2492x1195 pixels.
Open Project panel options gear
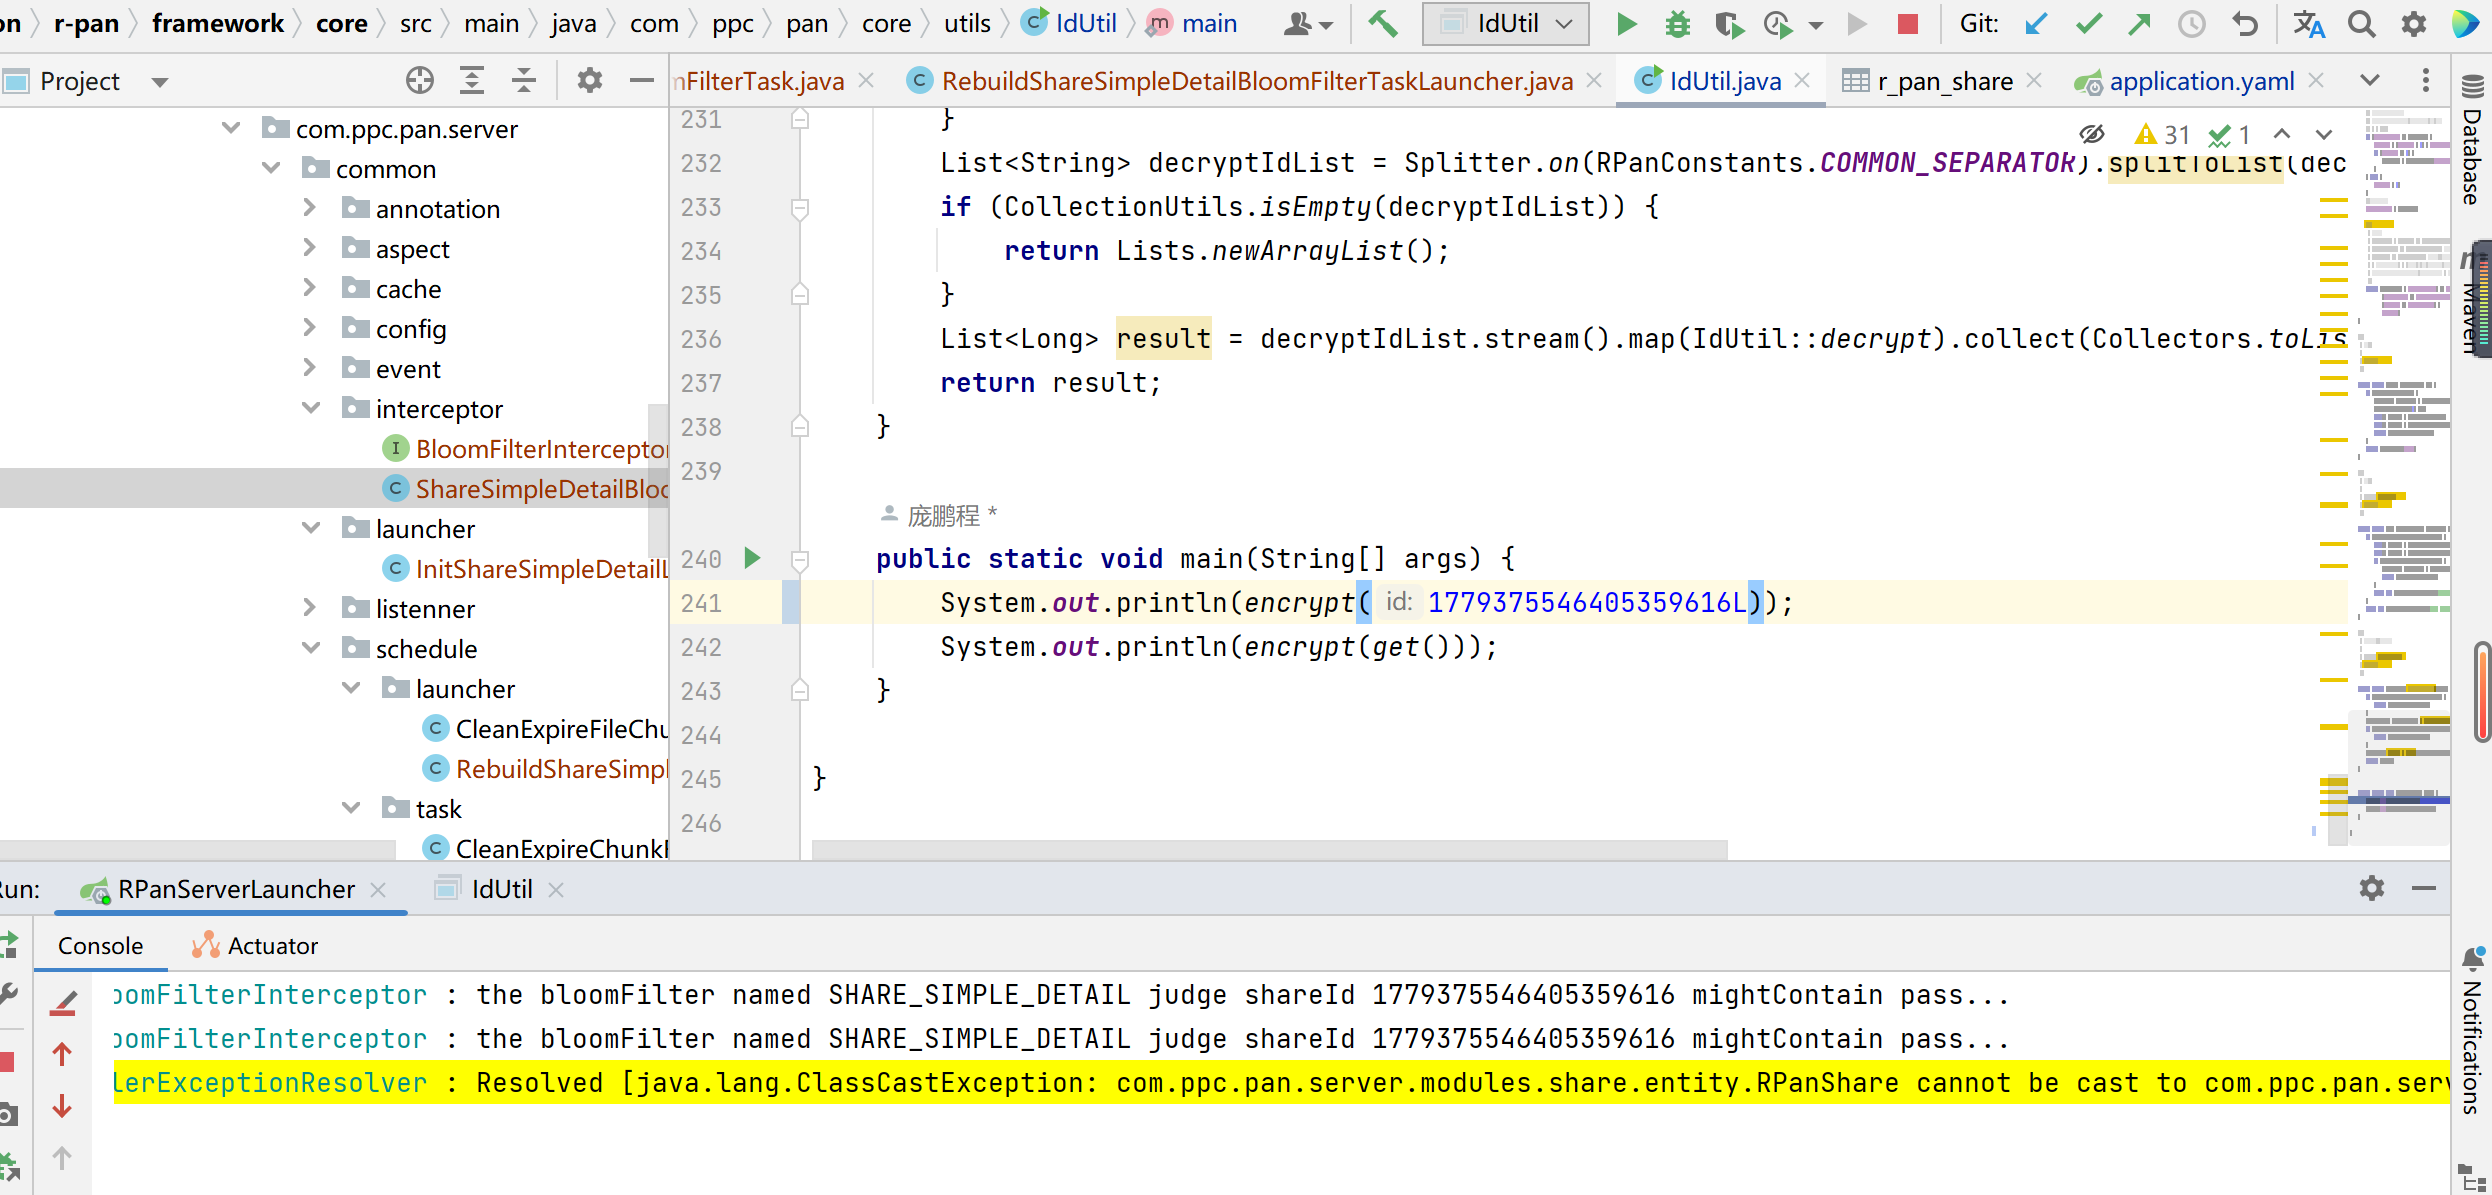pos(589,80)
